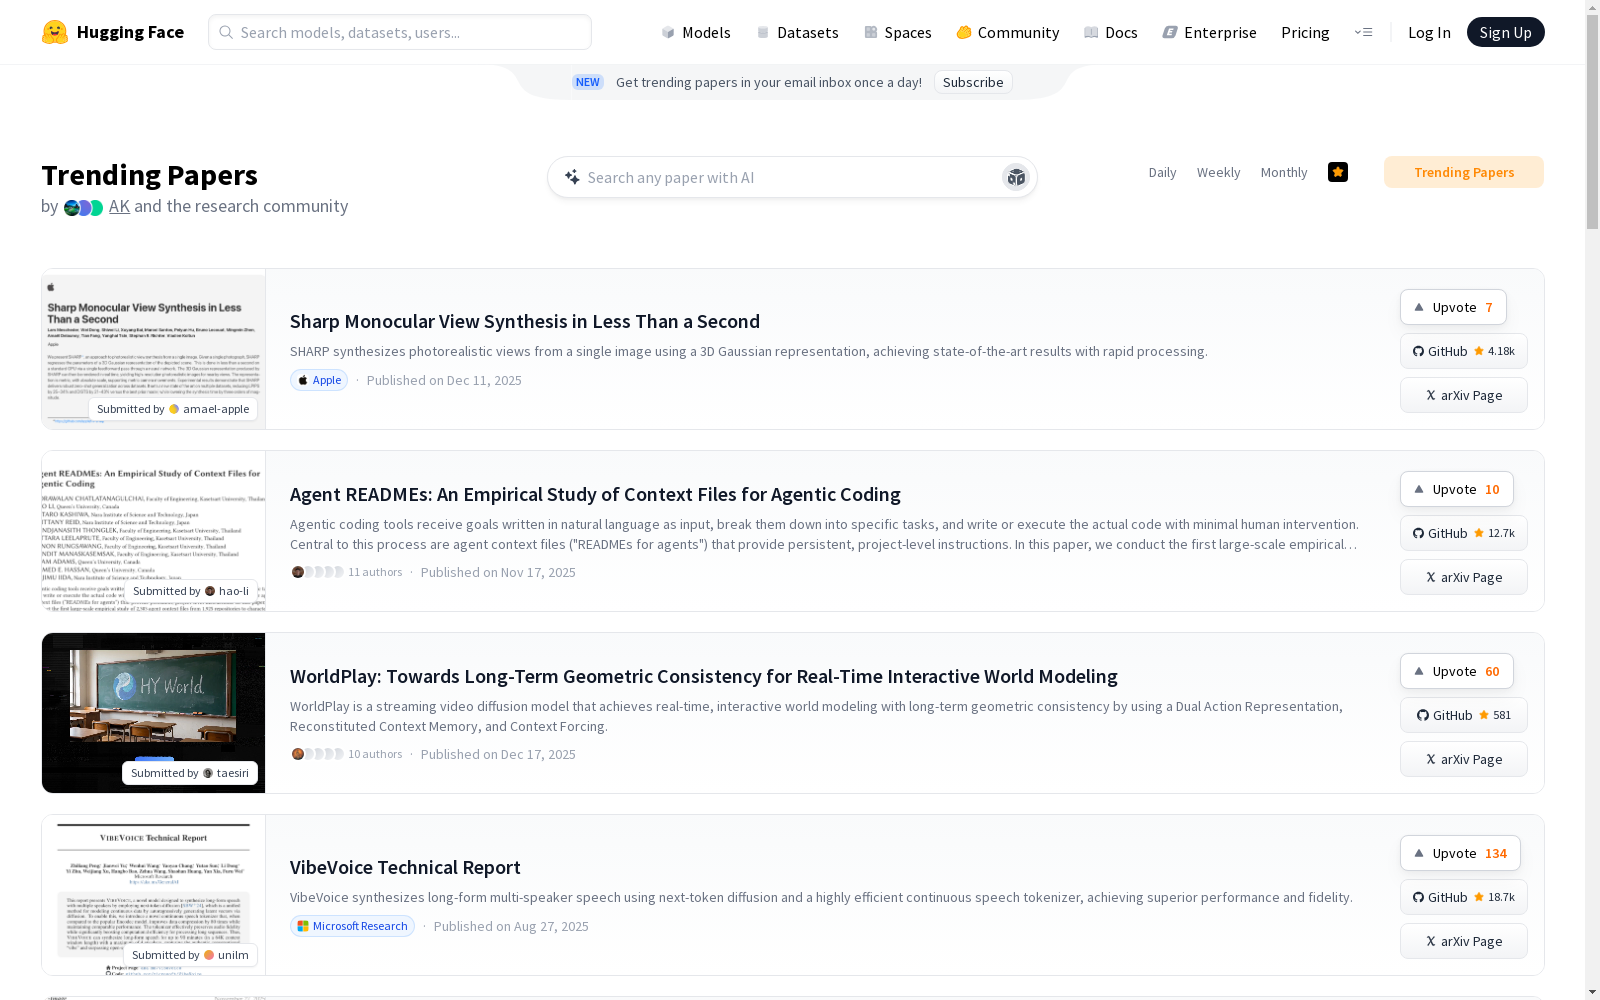This screenshot has height=1000, width=1600.
Task: Click the NEW badge in the banner
Action: coord(588,82)
